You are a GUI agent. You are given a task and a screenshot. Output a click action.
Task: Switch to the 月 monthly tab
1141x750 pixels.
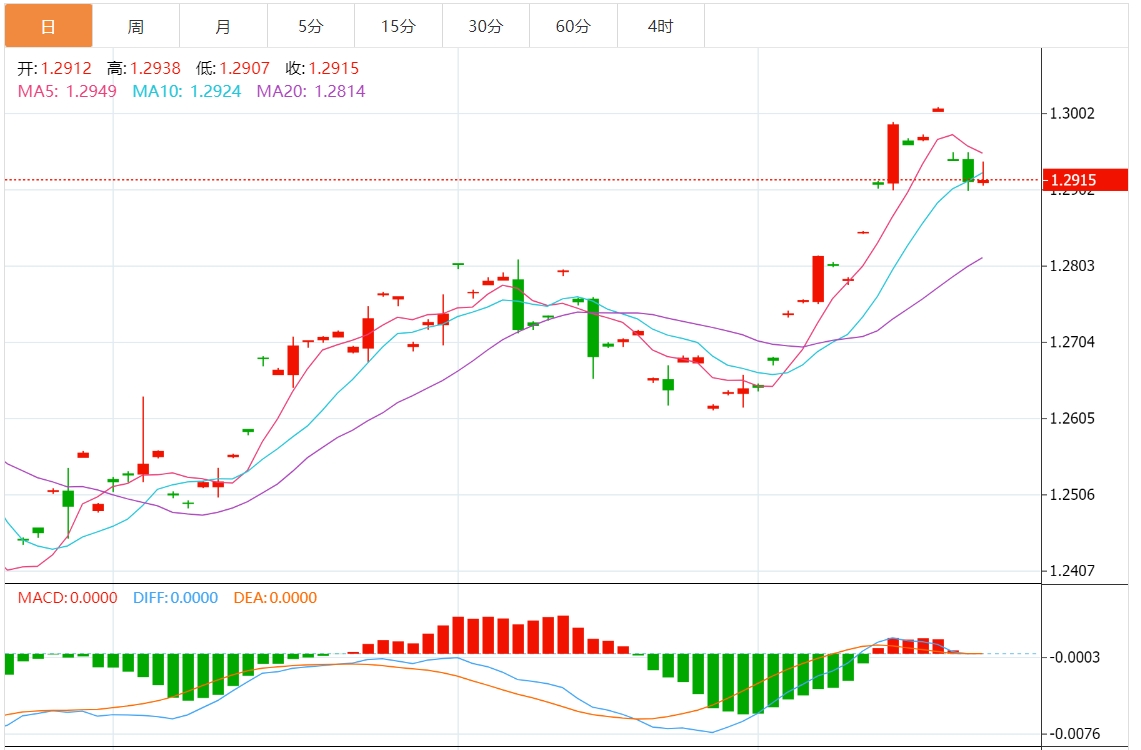coord(223,26)
